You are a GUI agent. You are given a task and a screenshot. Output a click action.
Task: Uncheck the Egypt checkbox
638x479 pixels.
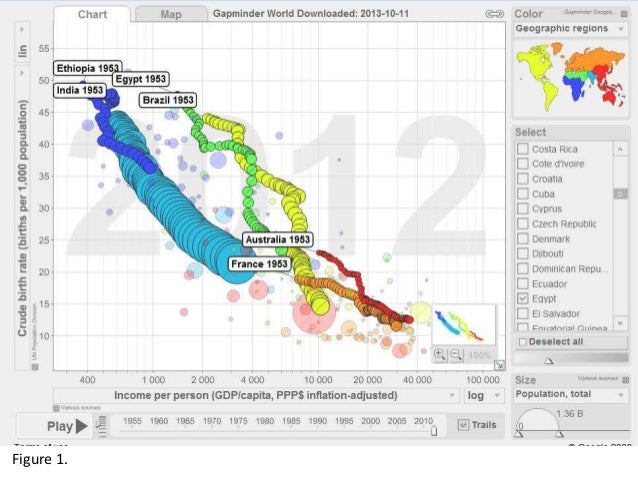[x=522, y=298]
